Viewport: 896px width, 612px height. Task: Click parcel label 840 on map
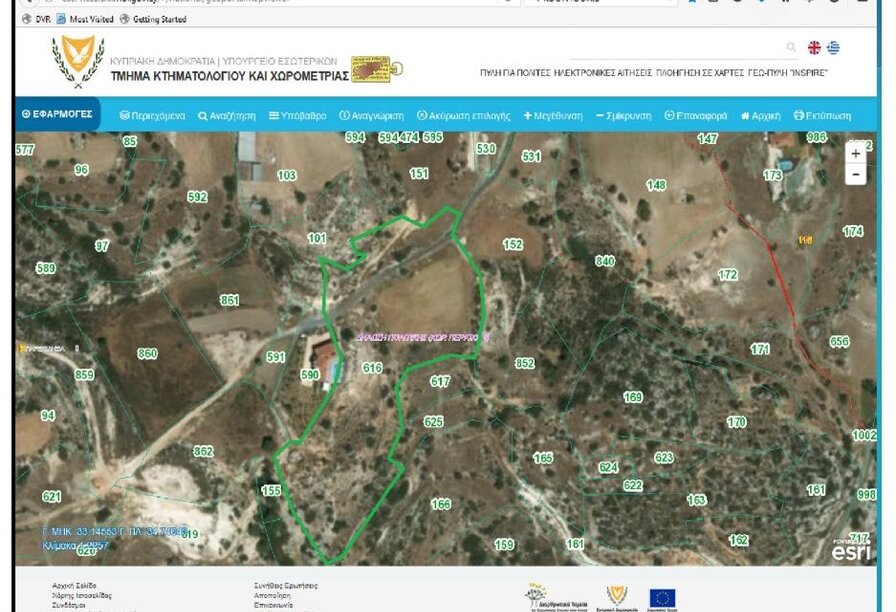(x=605, y=261)
